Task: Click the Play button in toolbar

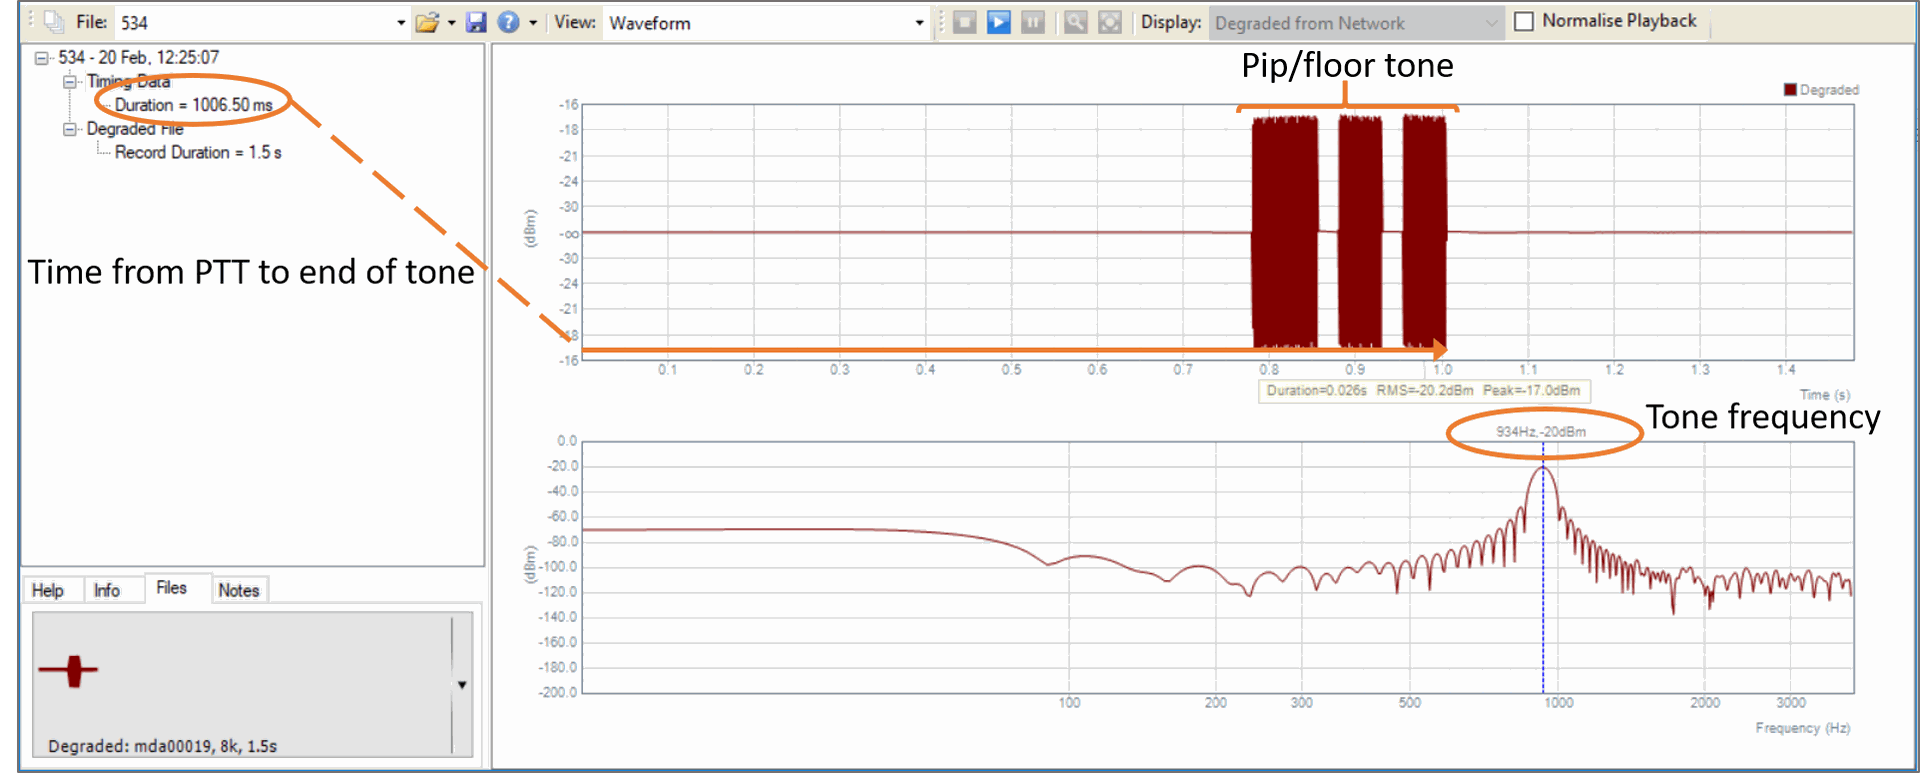Action: point(998,22)
